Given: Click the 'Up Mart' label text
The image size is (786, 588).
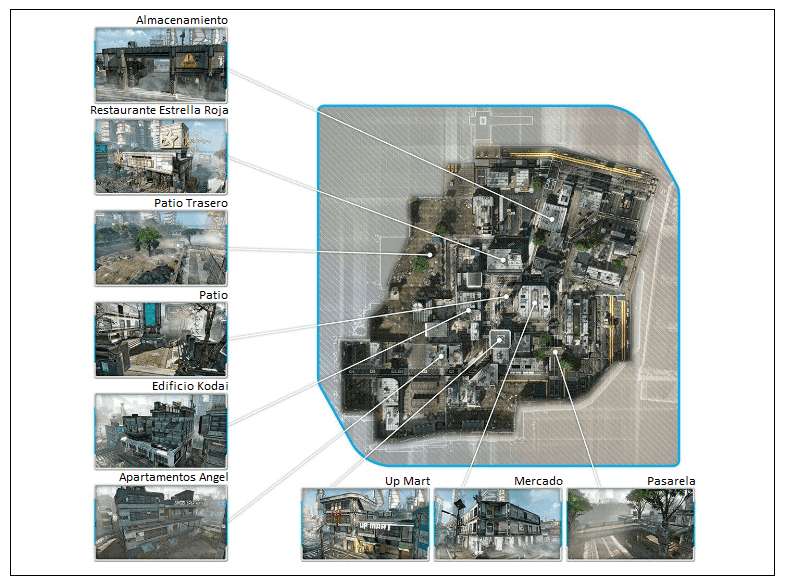Looking at the screenshot, I should 407,481.
